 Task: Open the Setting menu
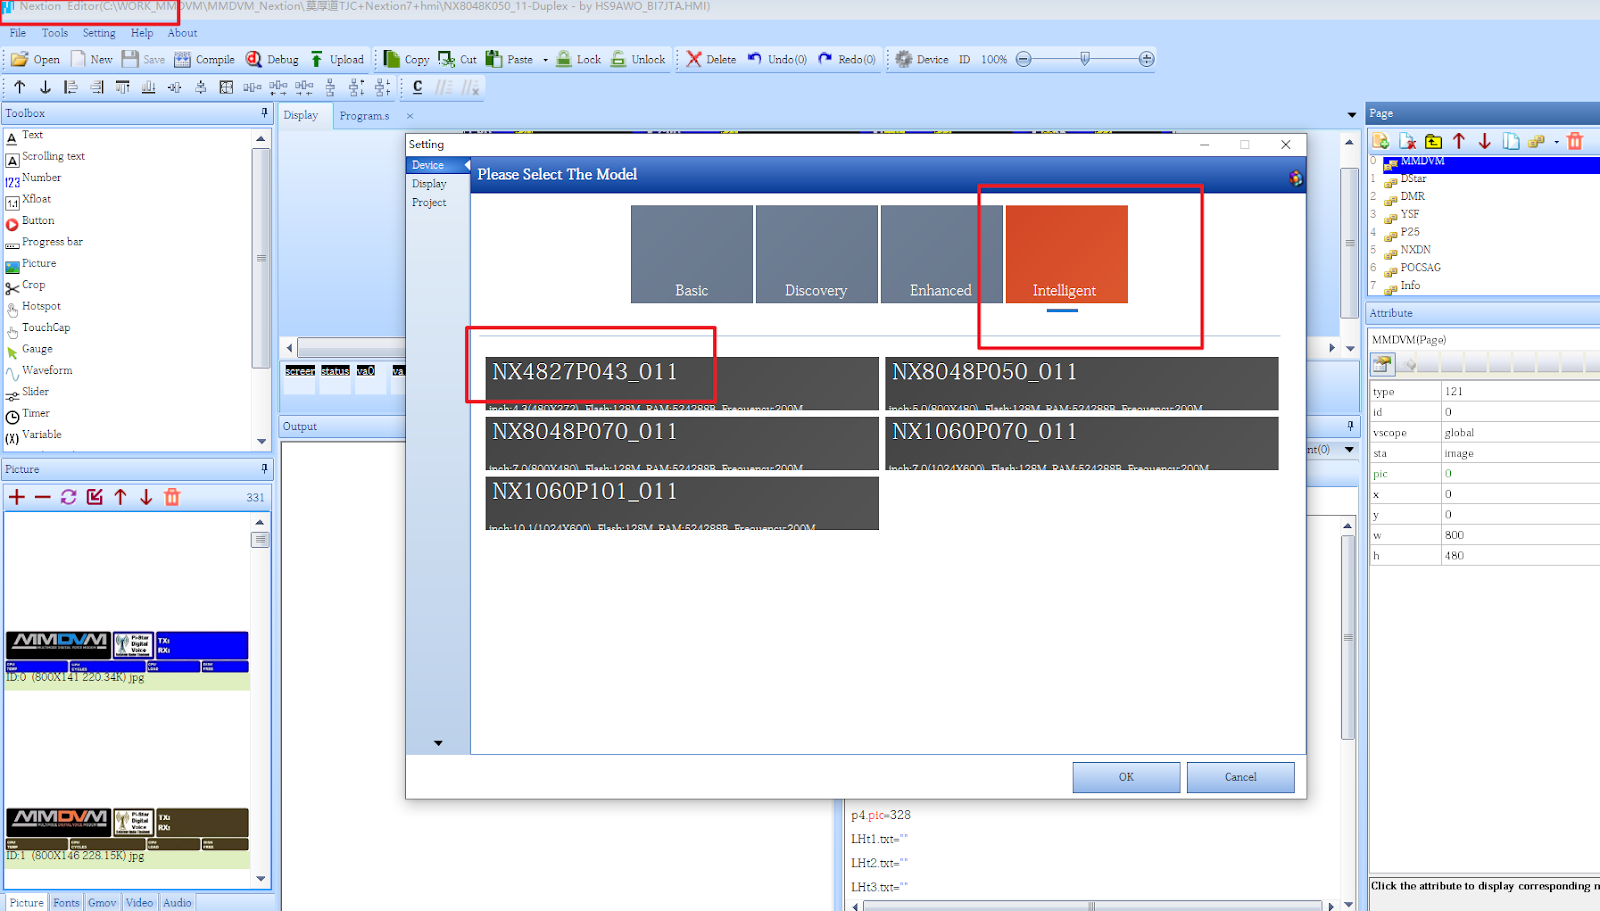coord(99,33)
